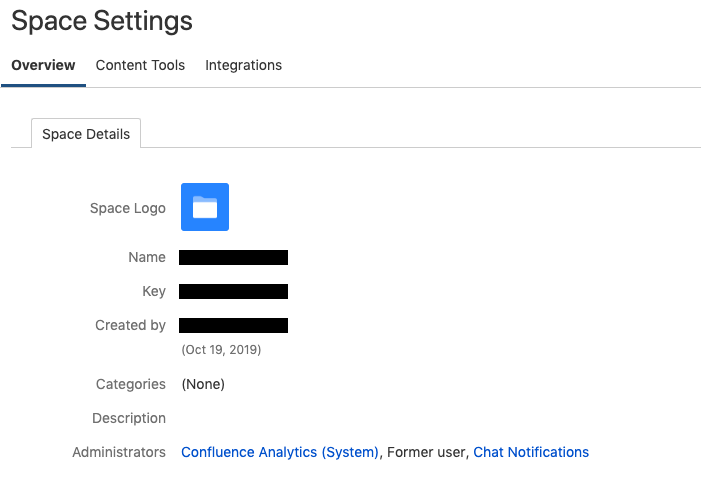Image resolution: width=701 pixels, height=504 pixels.
Task: Click the Former user administrator text
Action: 426,452
